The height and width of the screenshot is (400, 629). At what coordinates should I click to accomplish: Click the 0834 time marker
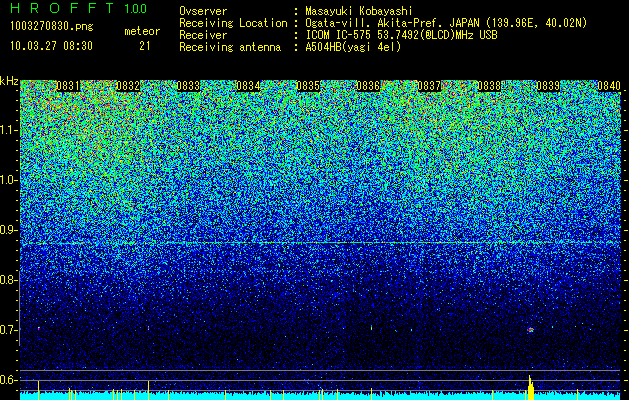pos(248,86)
